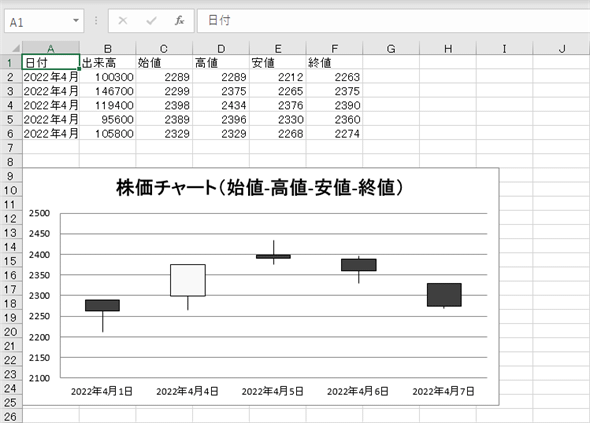This screenshot has height=423, width=590.
Task: Click the Cancel X icon in formula bar
Action: [x=123, y=21]
